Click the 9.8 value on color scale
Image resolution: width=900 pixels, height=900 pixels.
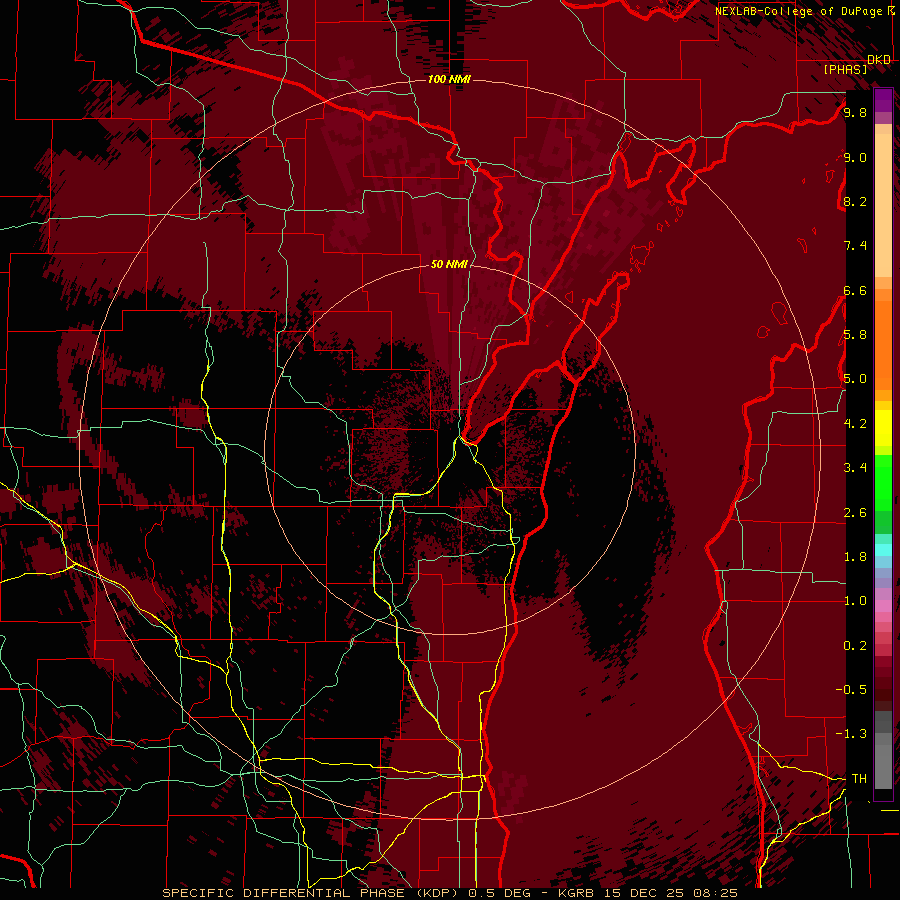pos(855,112)
